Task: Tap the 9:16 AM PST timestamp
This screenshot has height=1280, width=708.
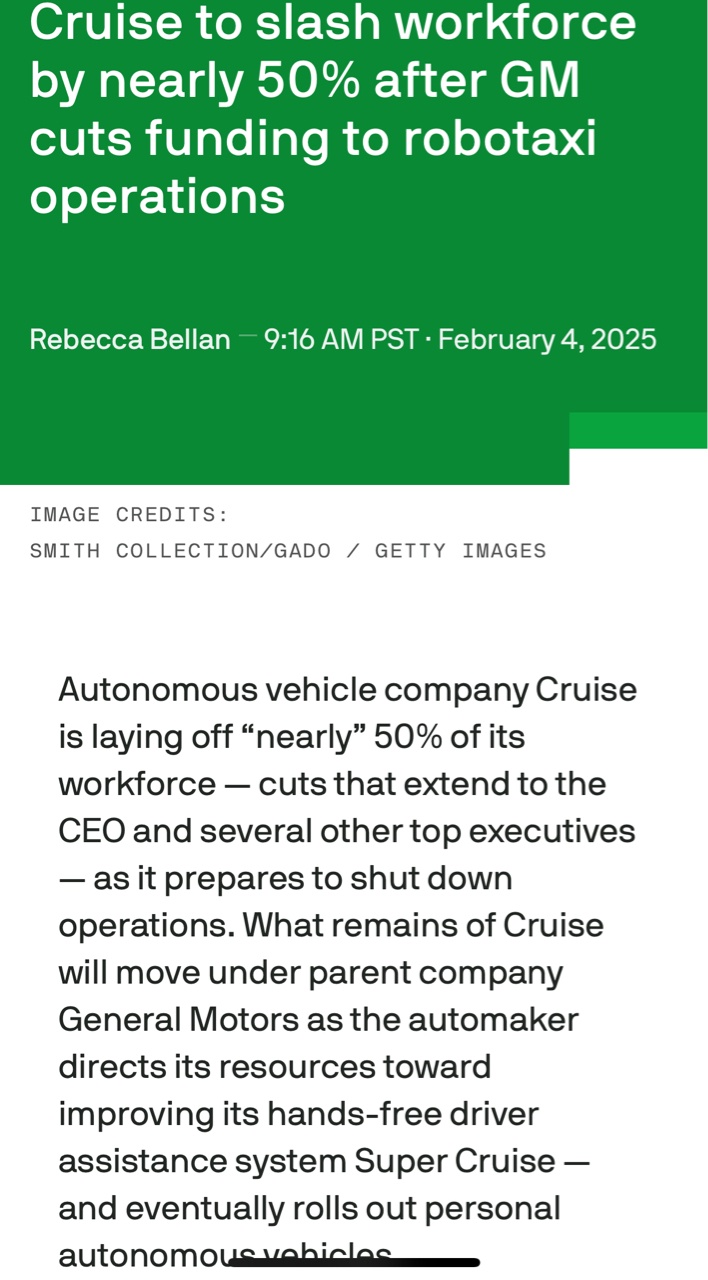Action: 340,339
